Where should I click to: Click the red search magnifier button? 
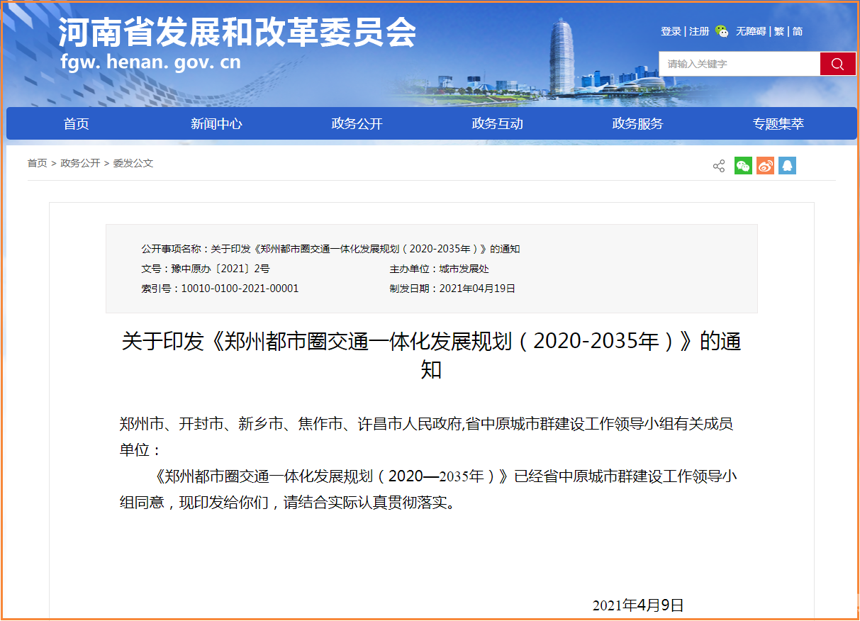[x=837, y=64]
